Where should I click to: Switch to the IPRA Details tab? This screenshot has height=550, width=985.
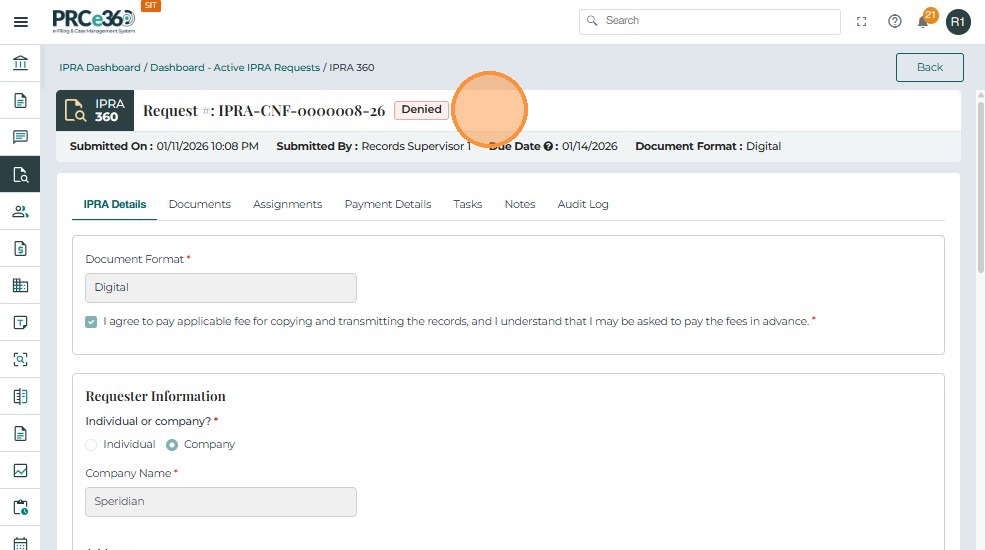[x=114, y=204]
